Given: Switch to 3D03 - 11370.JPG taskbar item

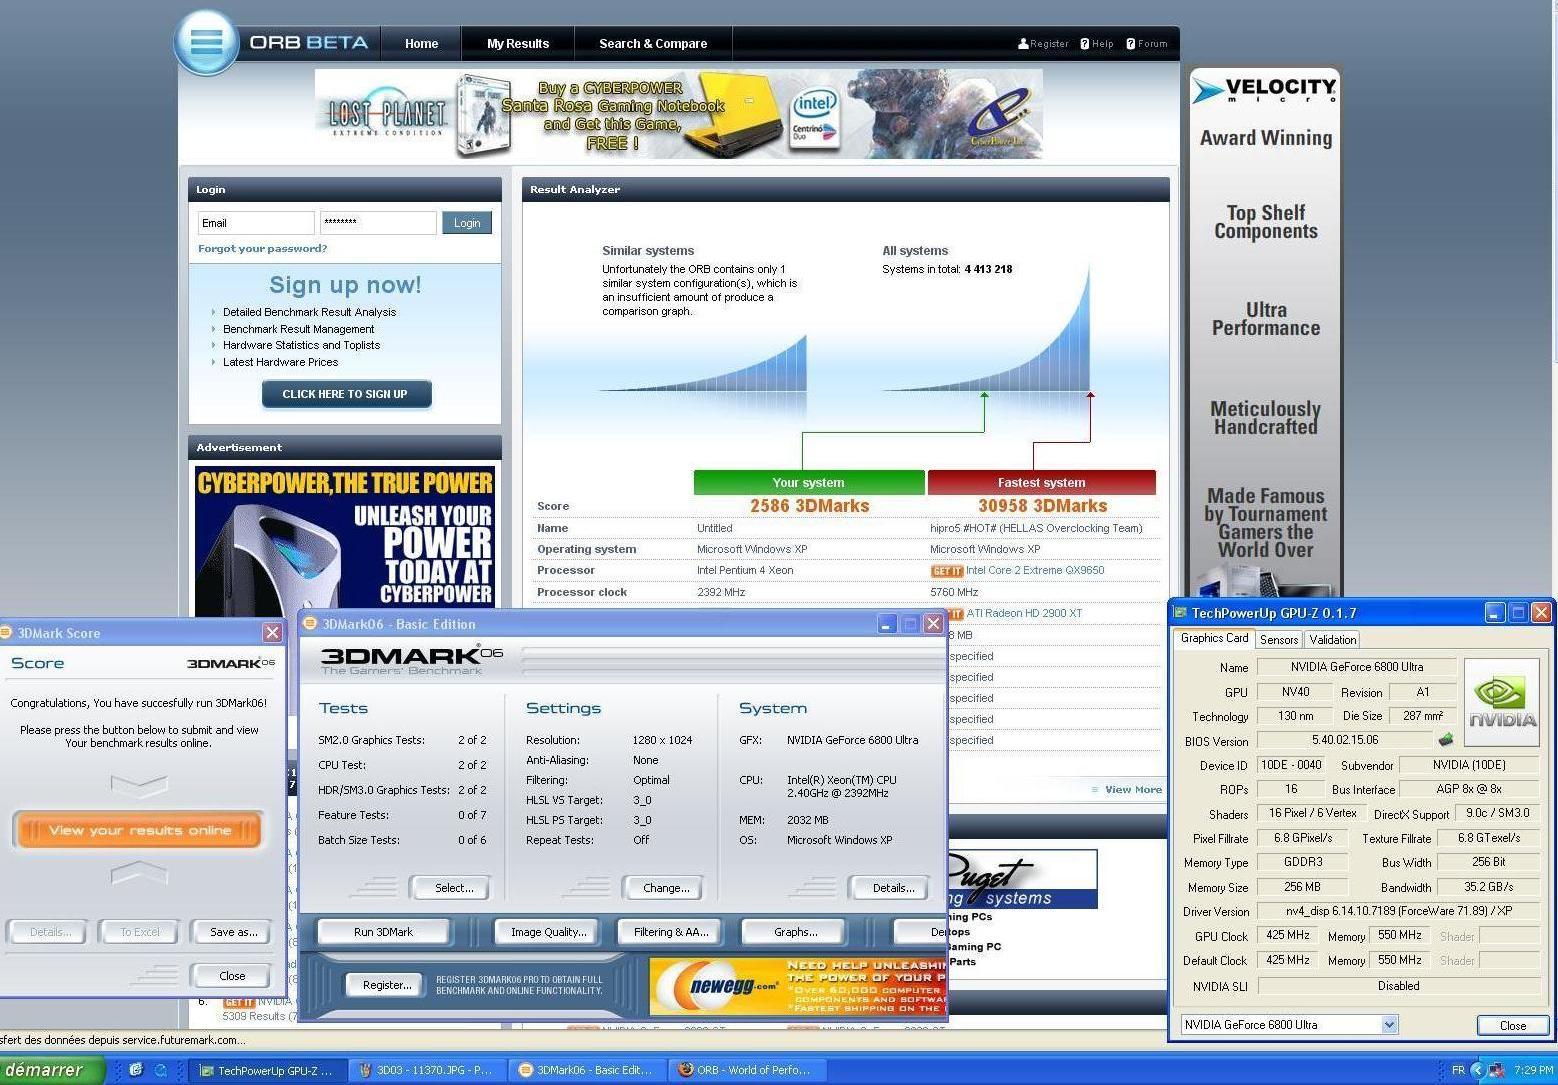Looking at the screenshot, I should [x=427, y=1070].
